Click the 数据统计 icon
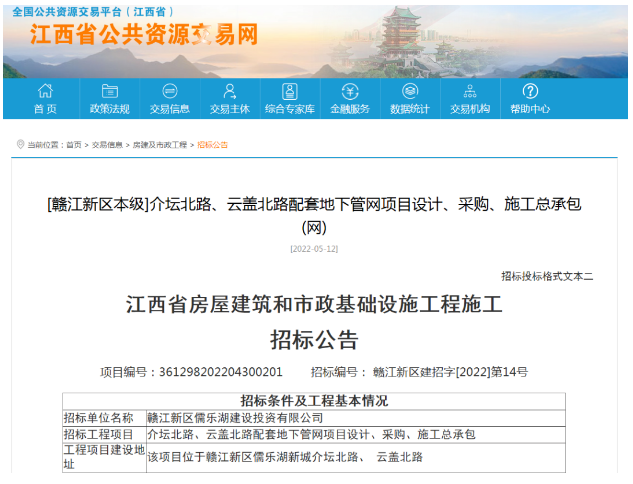 point(410,91)
